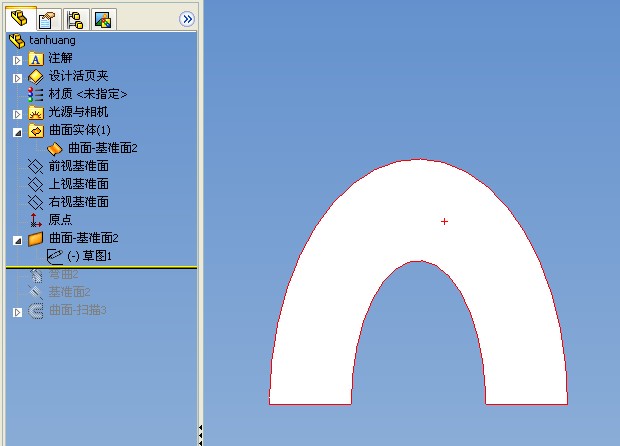Select the 右视基准面 right plane
This screenshot has height=446, width=620.
pos(78,202)
